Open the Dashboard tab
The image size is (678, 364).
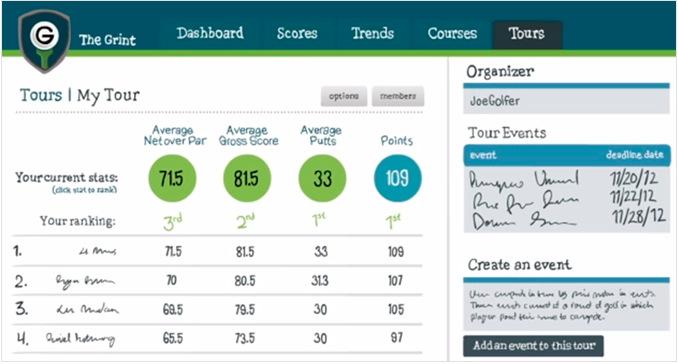(210, 33)
